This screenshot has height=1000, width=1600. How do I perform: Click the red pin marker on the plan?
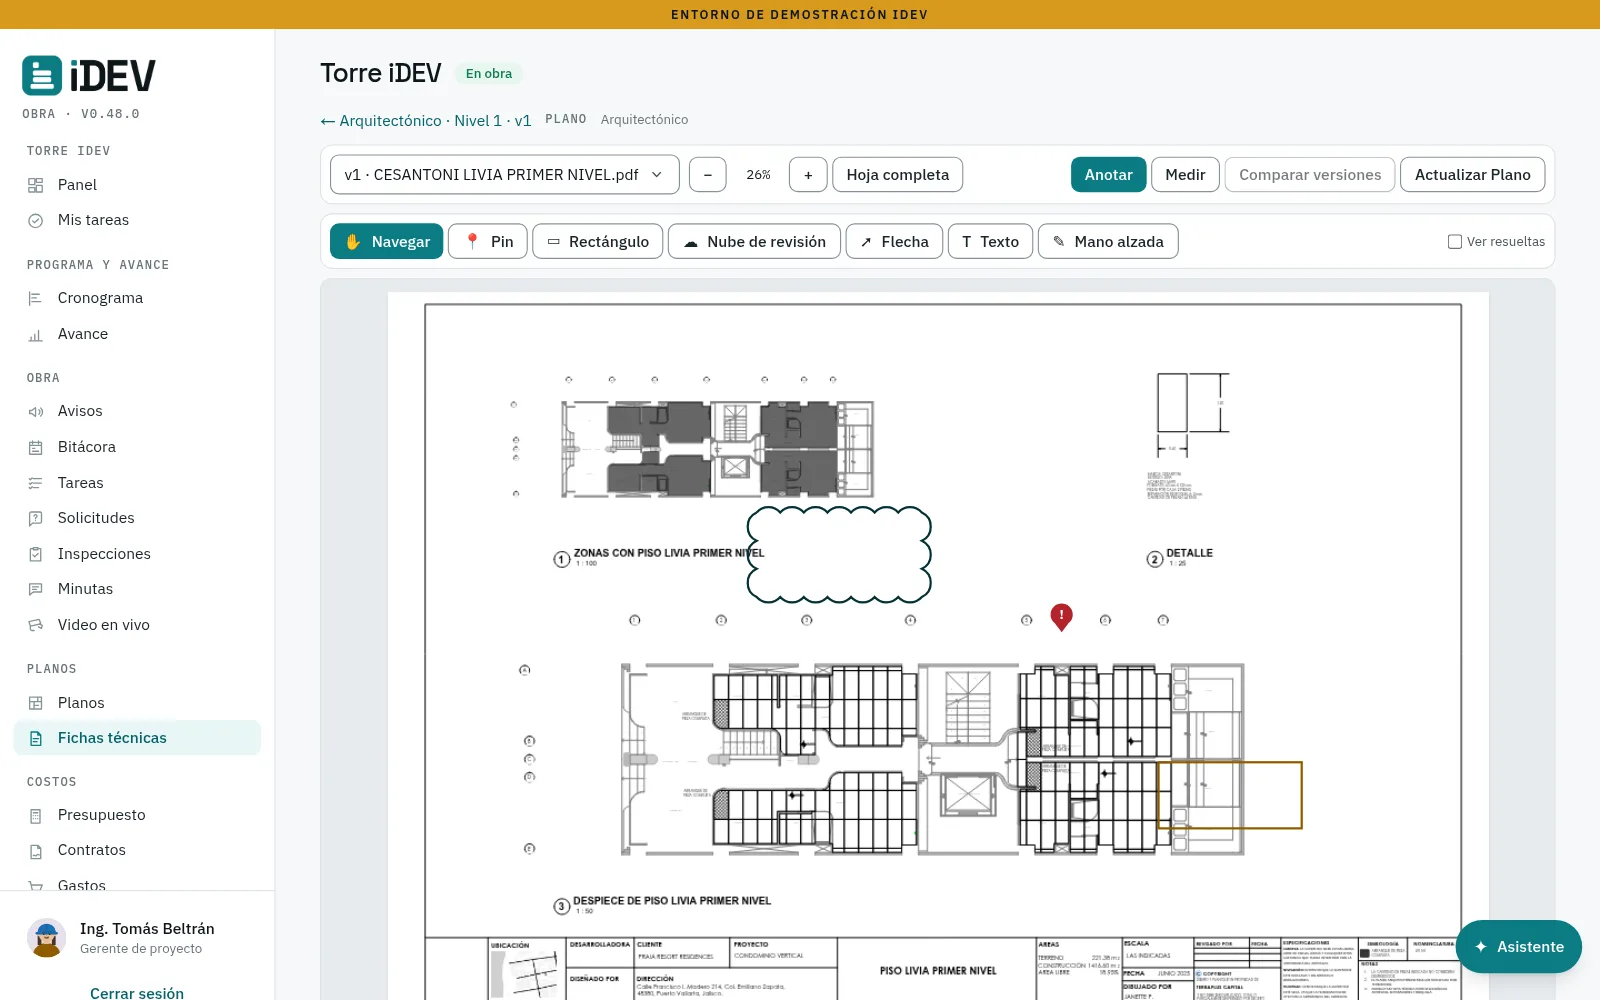1061,616
